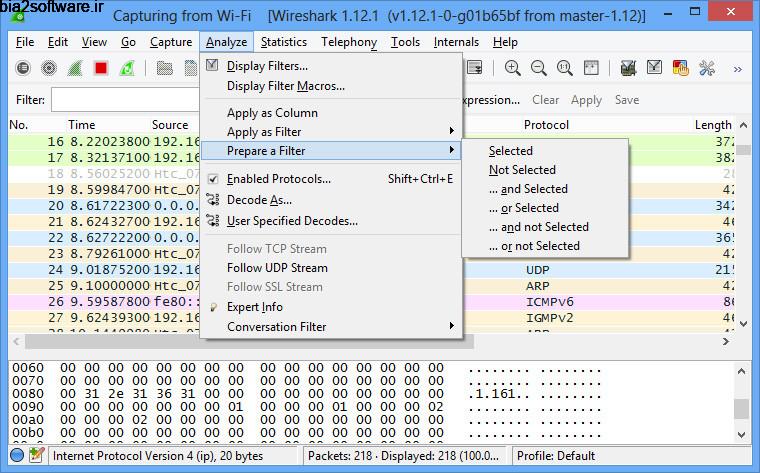This screenshot has width=760, height=473.
Task: Open capture options toolbar icon
Action: [x=48, y=68]
